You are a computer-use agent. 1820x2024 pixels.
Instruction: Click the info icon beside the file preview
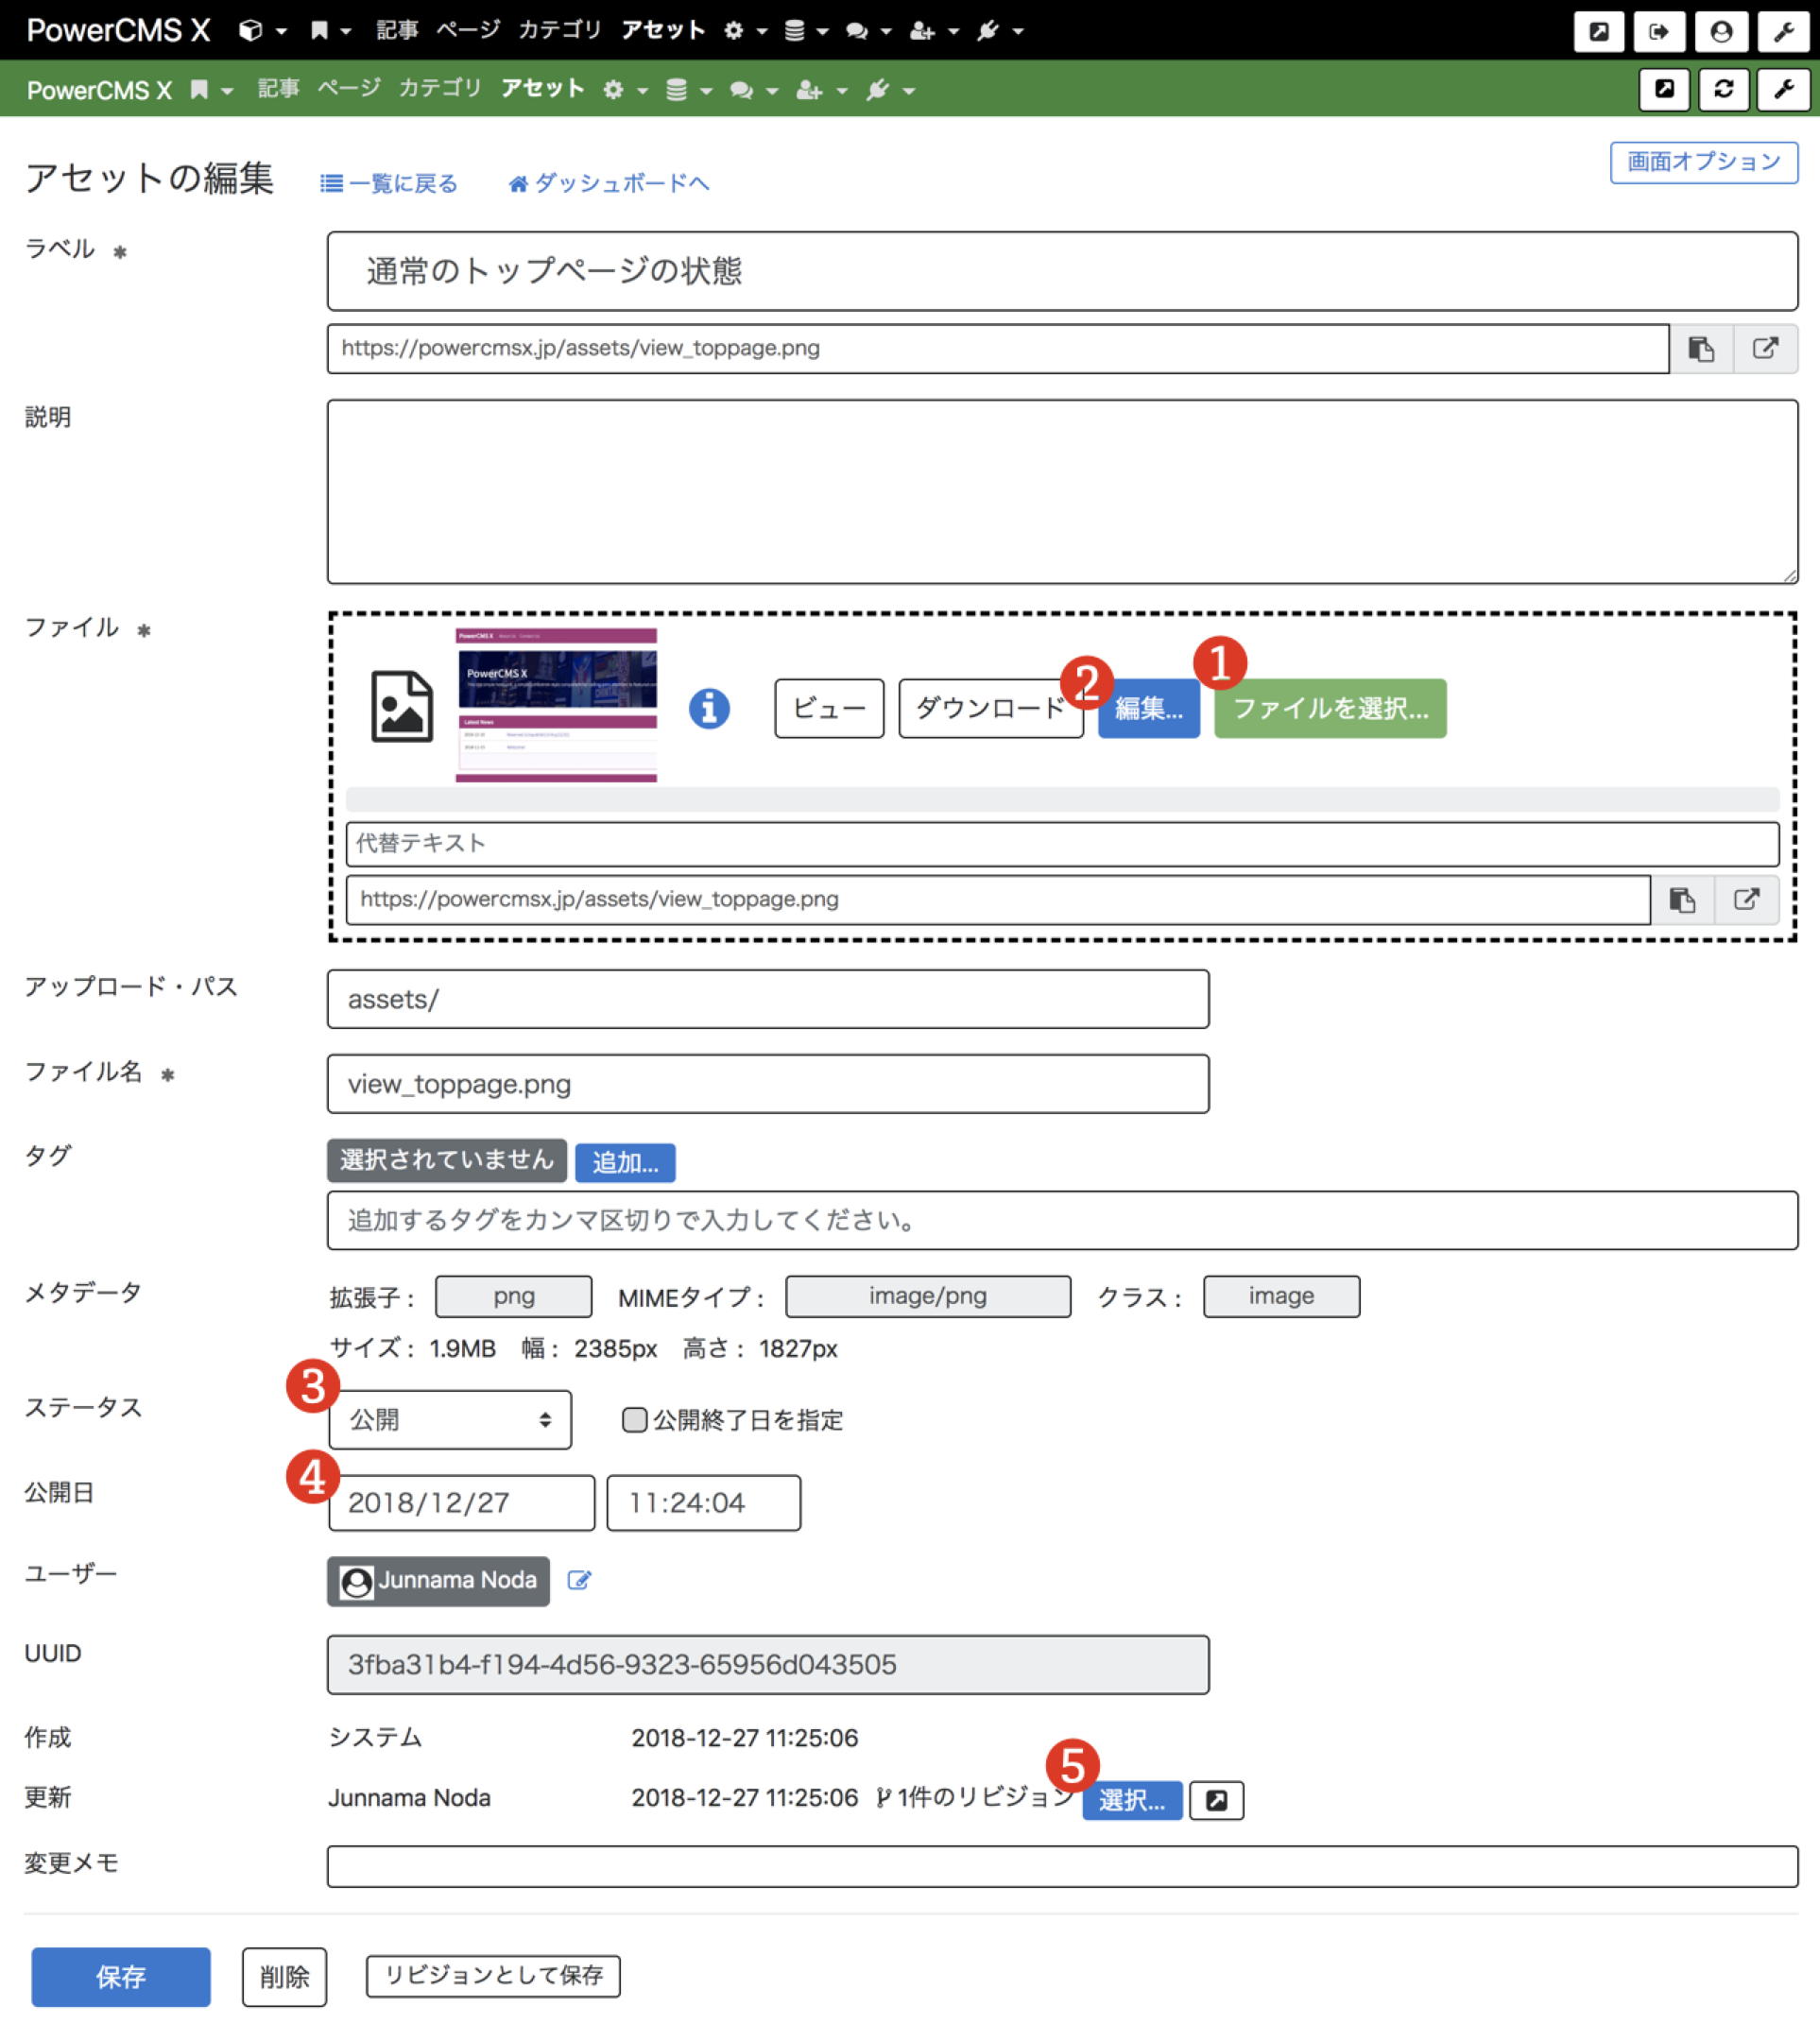(709, 708)
